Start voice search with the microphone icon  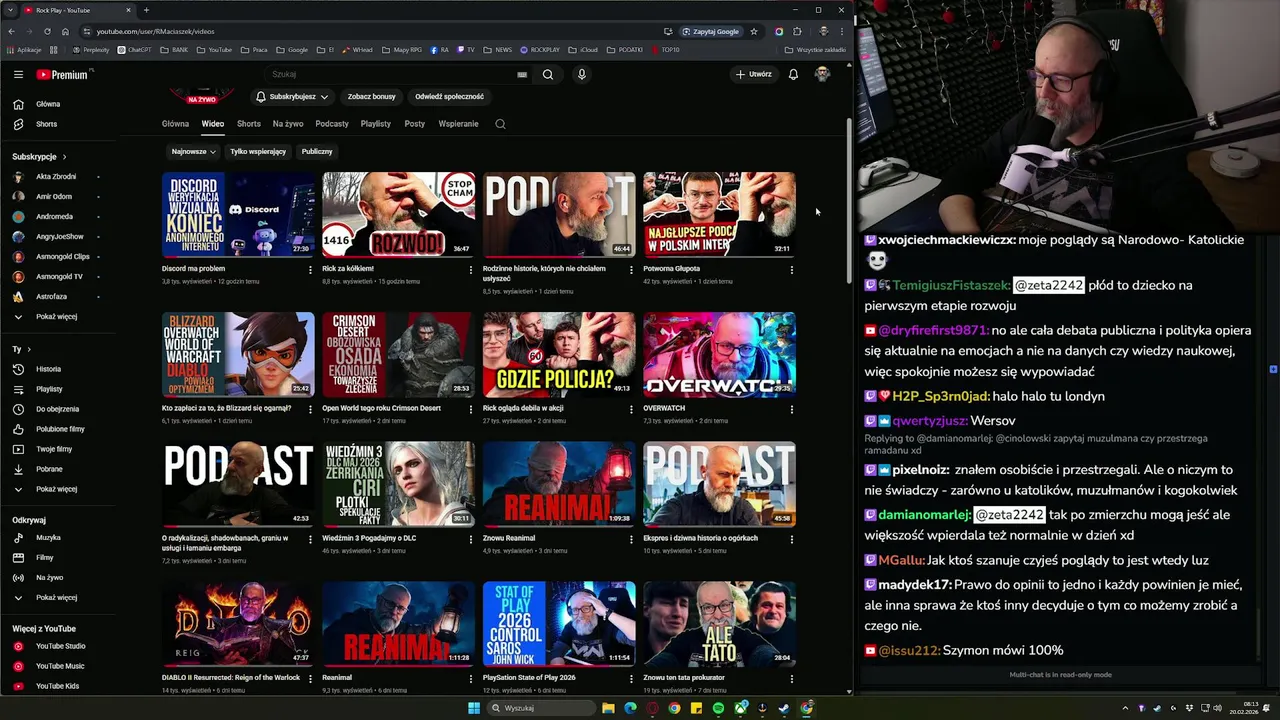[581, 74]
